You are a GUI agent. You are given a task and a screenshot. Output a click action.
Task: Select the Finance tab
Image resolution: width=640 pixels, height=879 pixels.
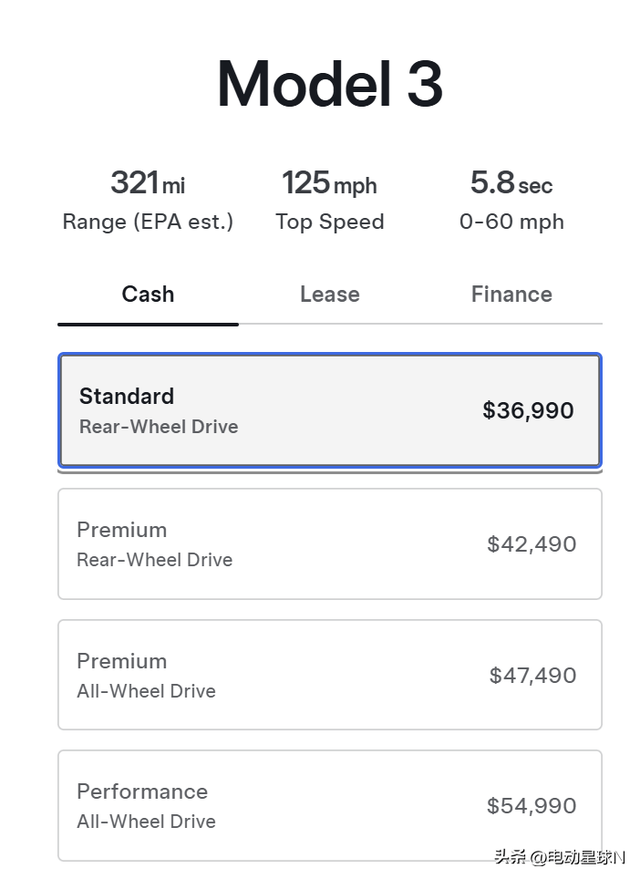[x=511, y=294]
